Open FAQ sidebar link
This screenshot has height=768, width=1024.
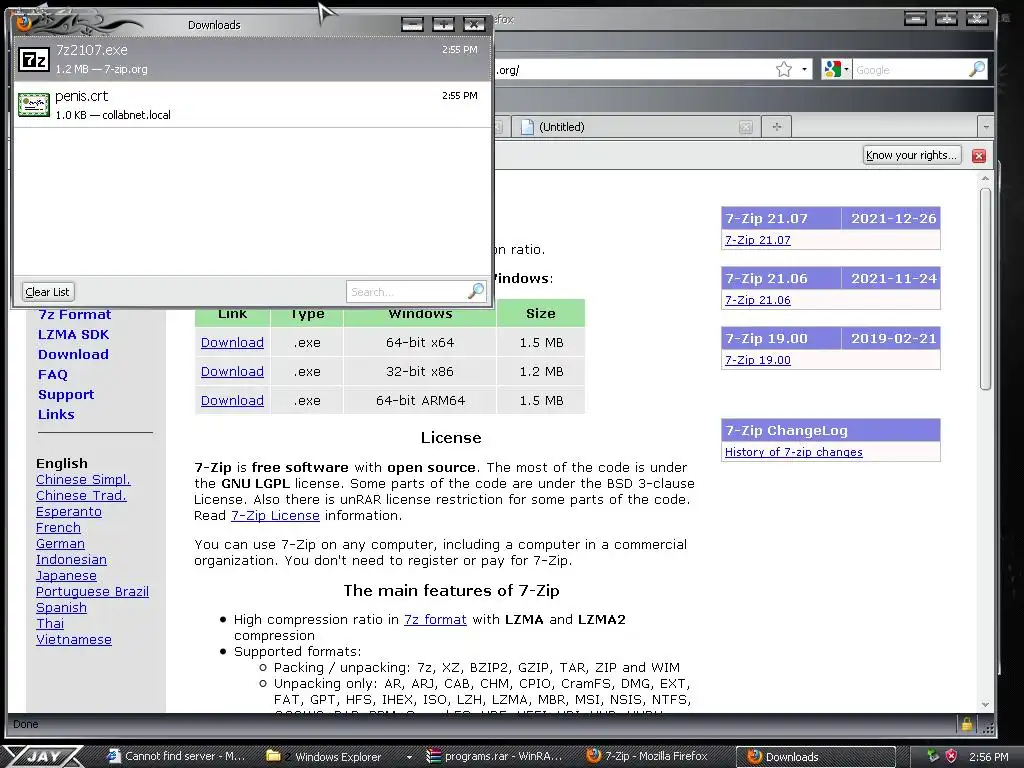[53, 374]
